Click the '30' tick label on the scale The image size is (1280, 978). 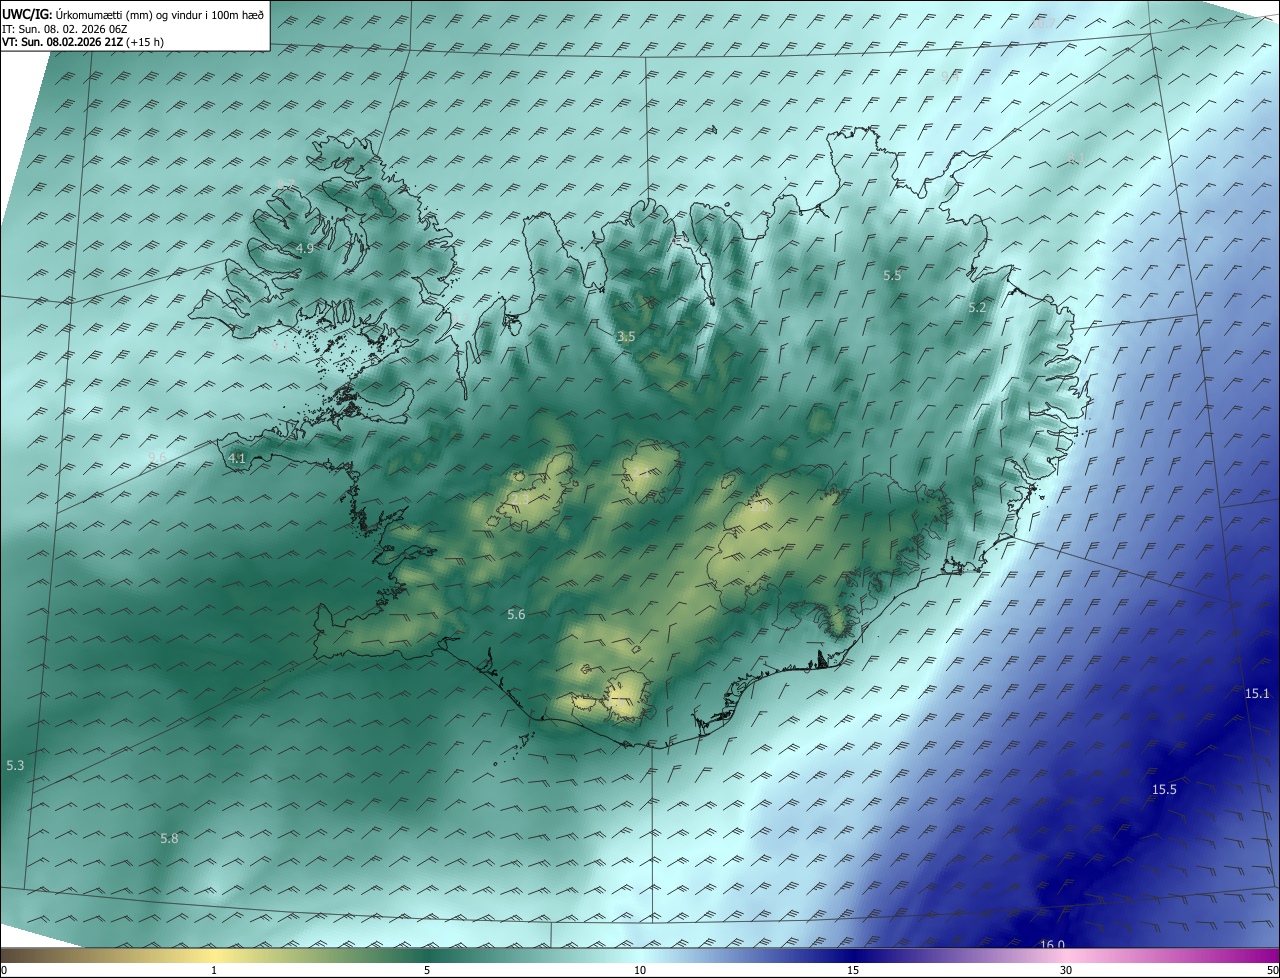pyautogui.click(x=1066, y=970)
